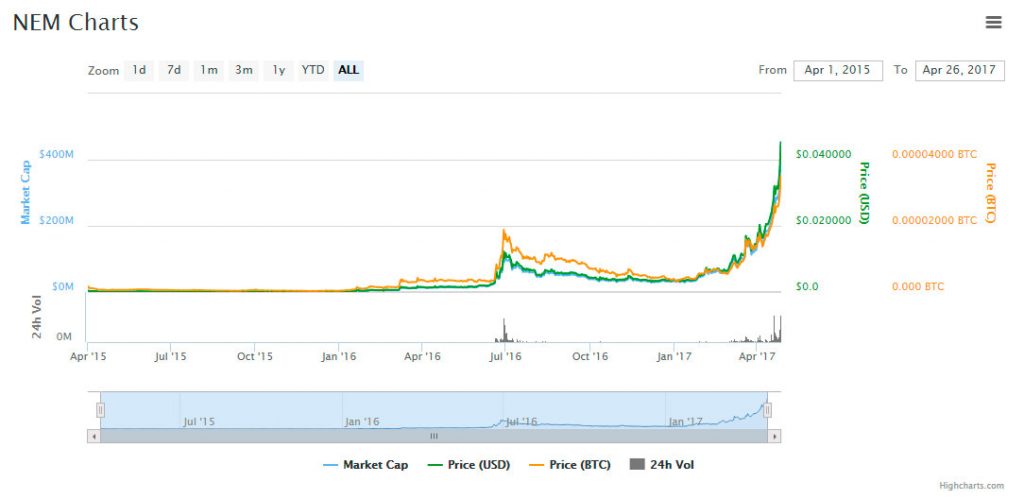
Task: Click the $0.020000 USD price label
Action: pyautogui.click(x=824, y=220)
